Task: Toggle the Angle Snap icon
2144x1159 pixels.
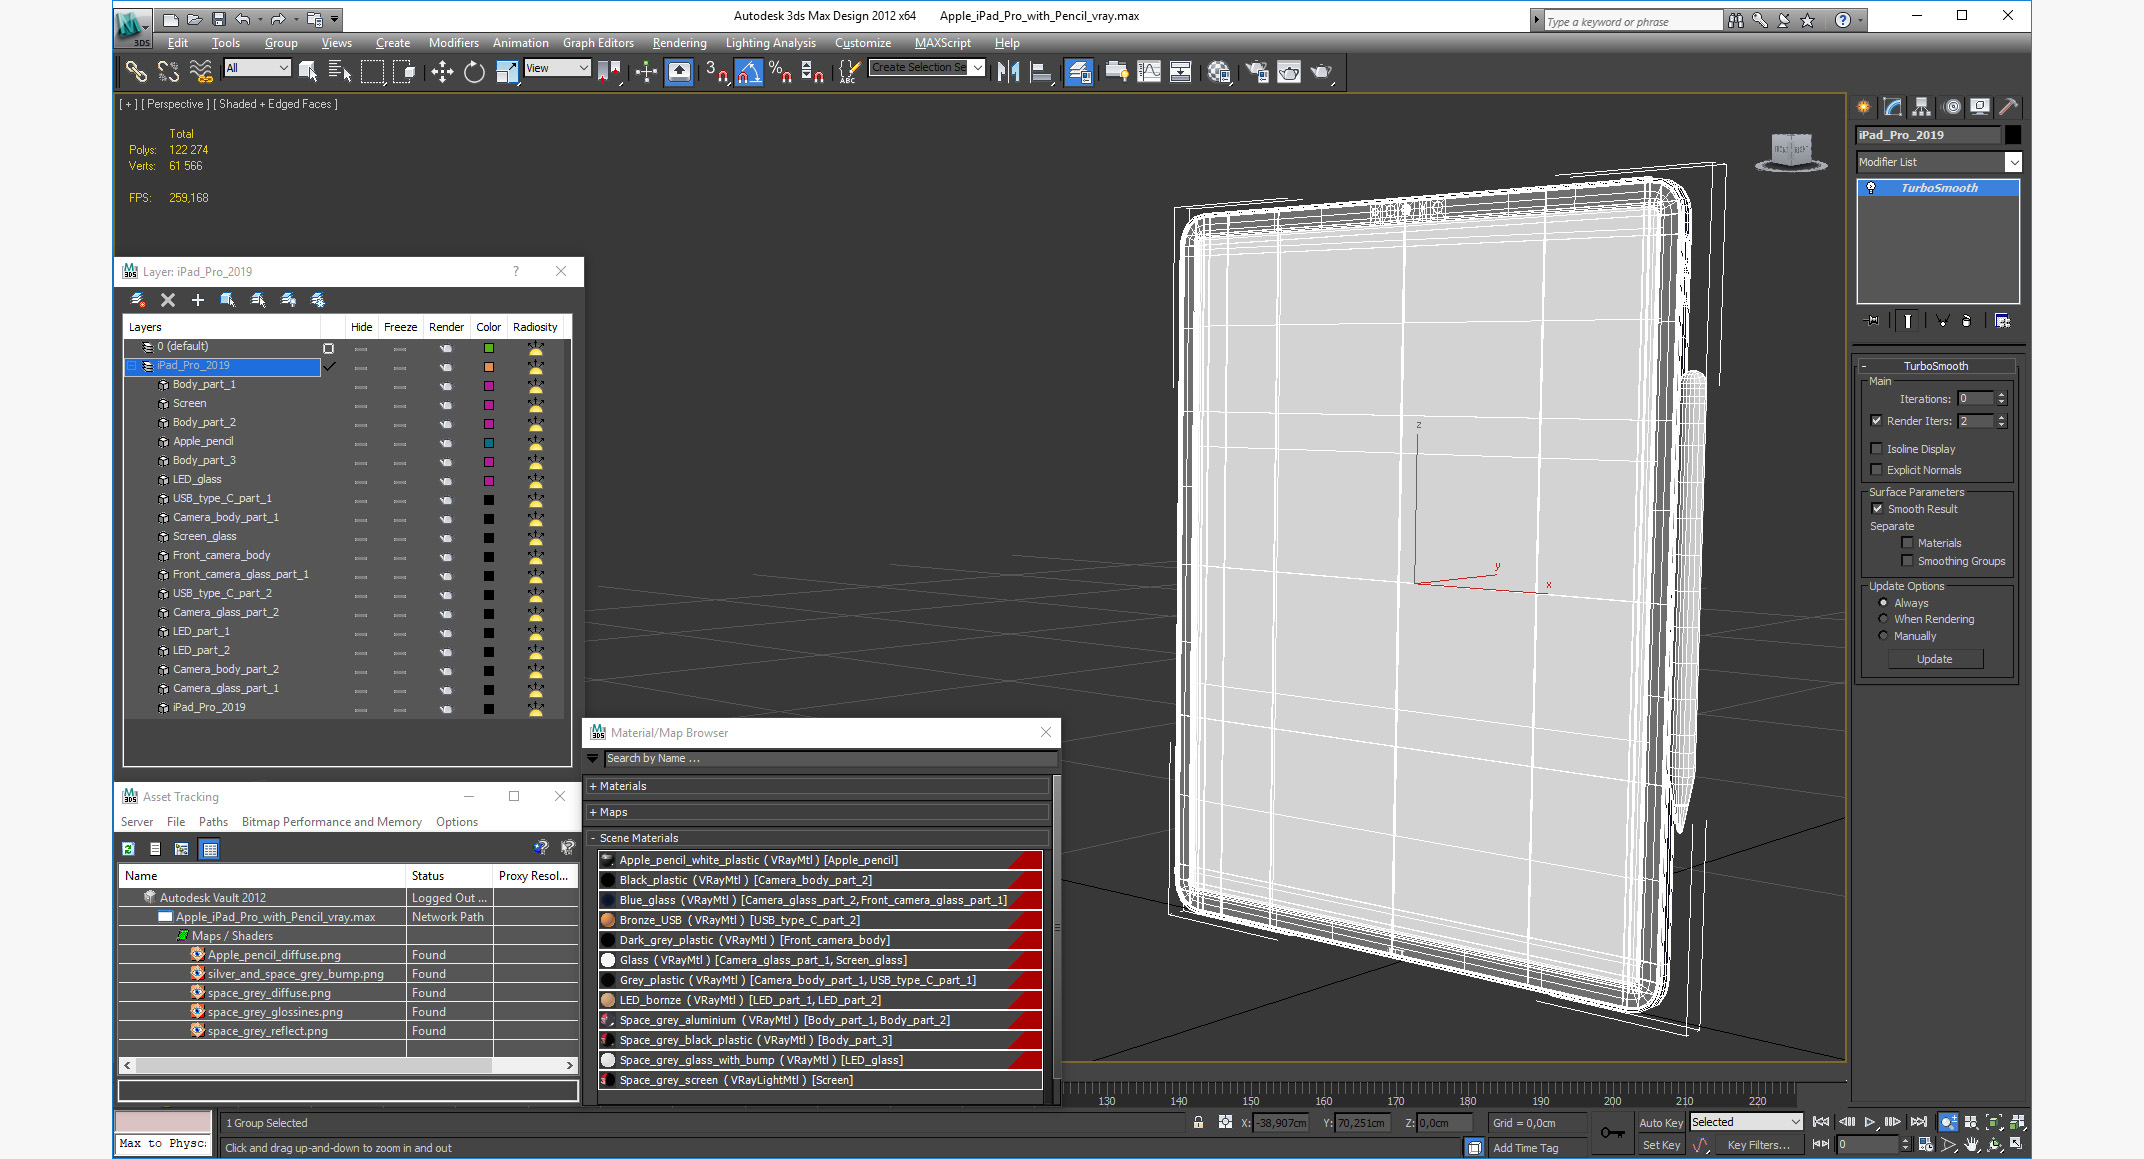Action: tap(749, 71)
